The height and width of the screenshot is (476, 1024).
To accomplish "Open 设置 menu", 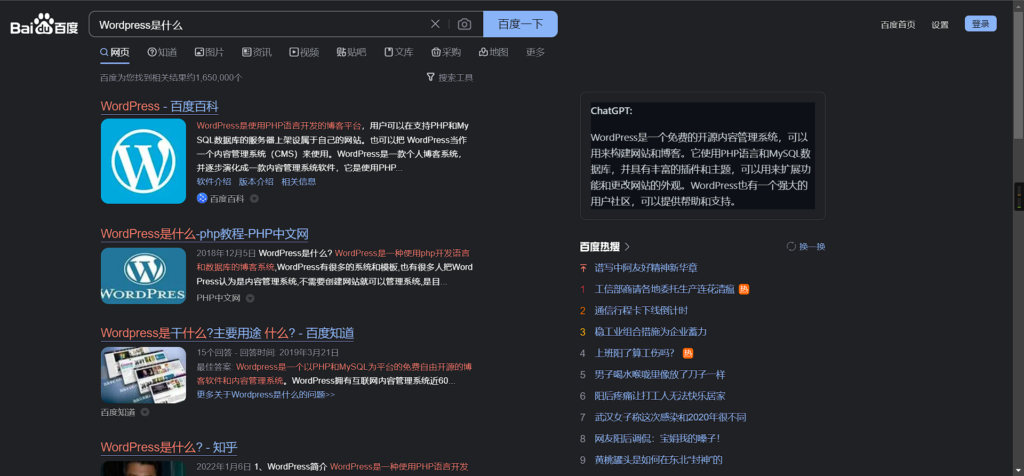I will tap(940, 25).
